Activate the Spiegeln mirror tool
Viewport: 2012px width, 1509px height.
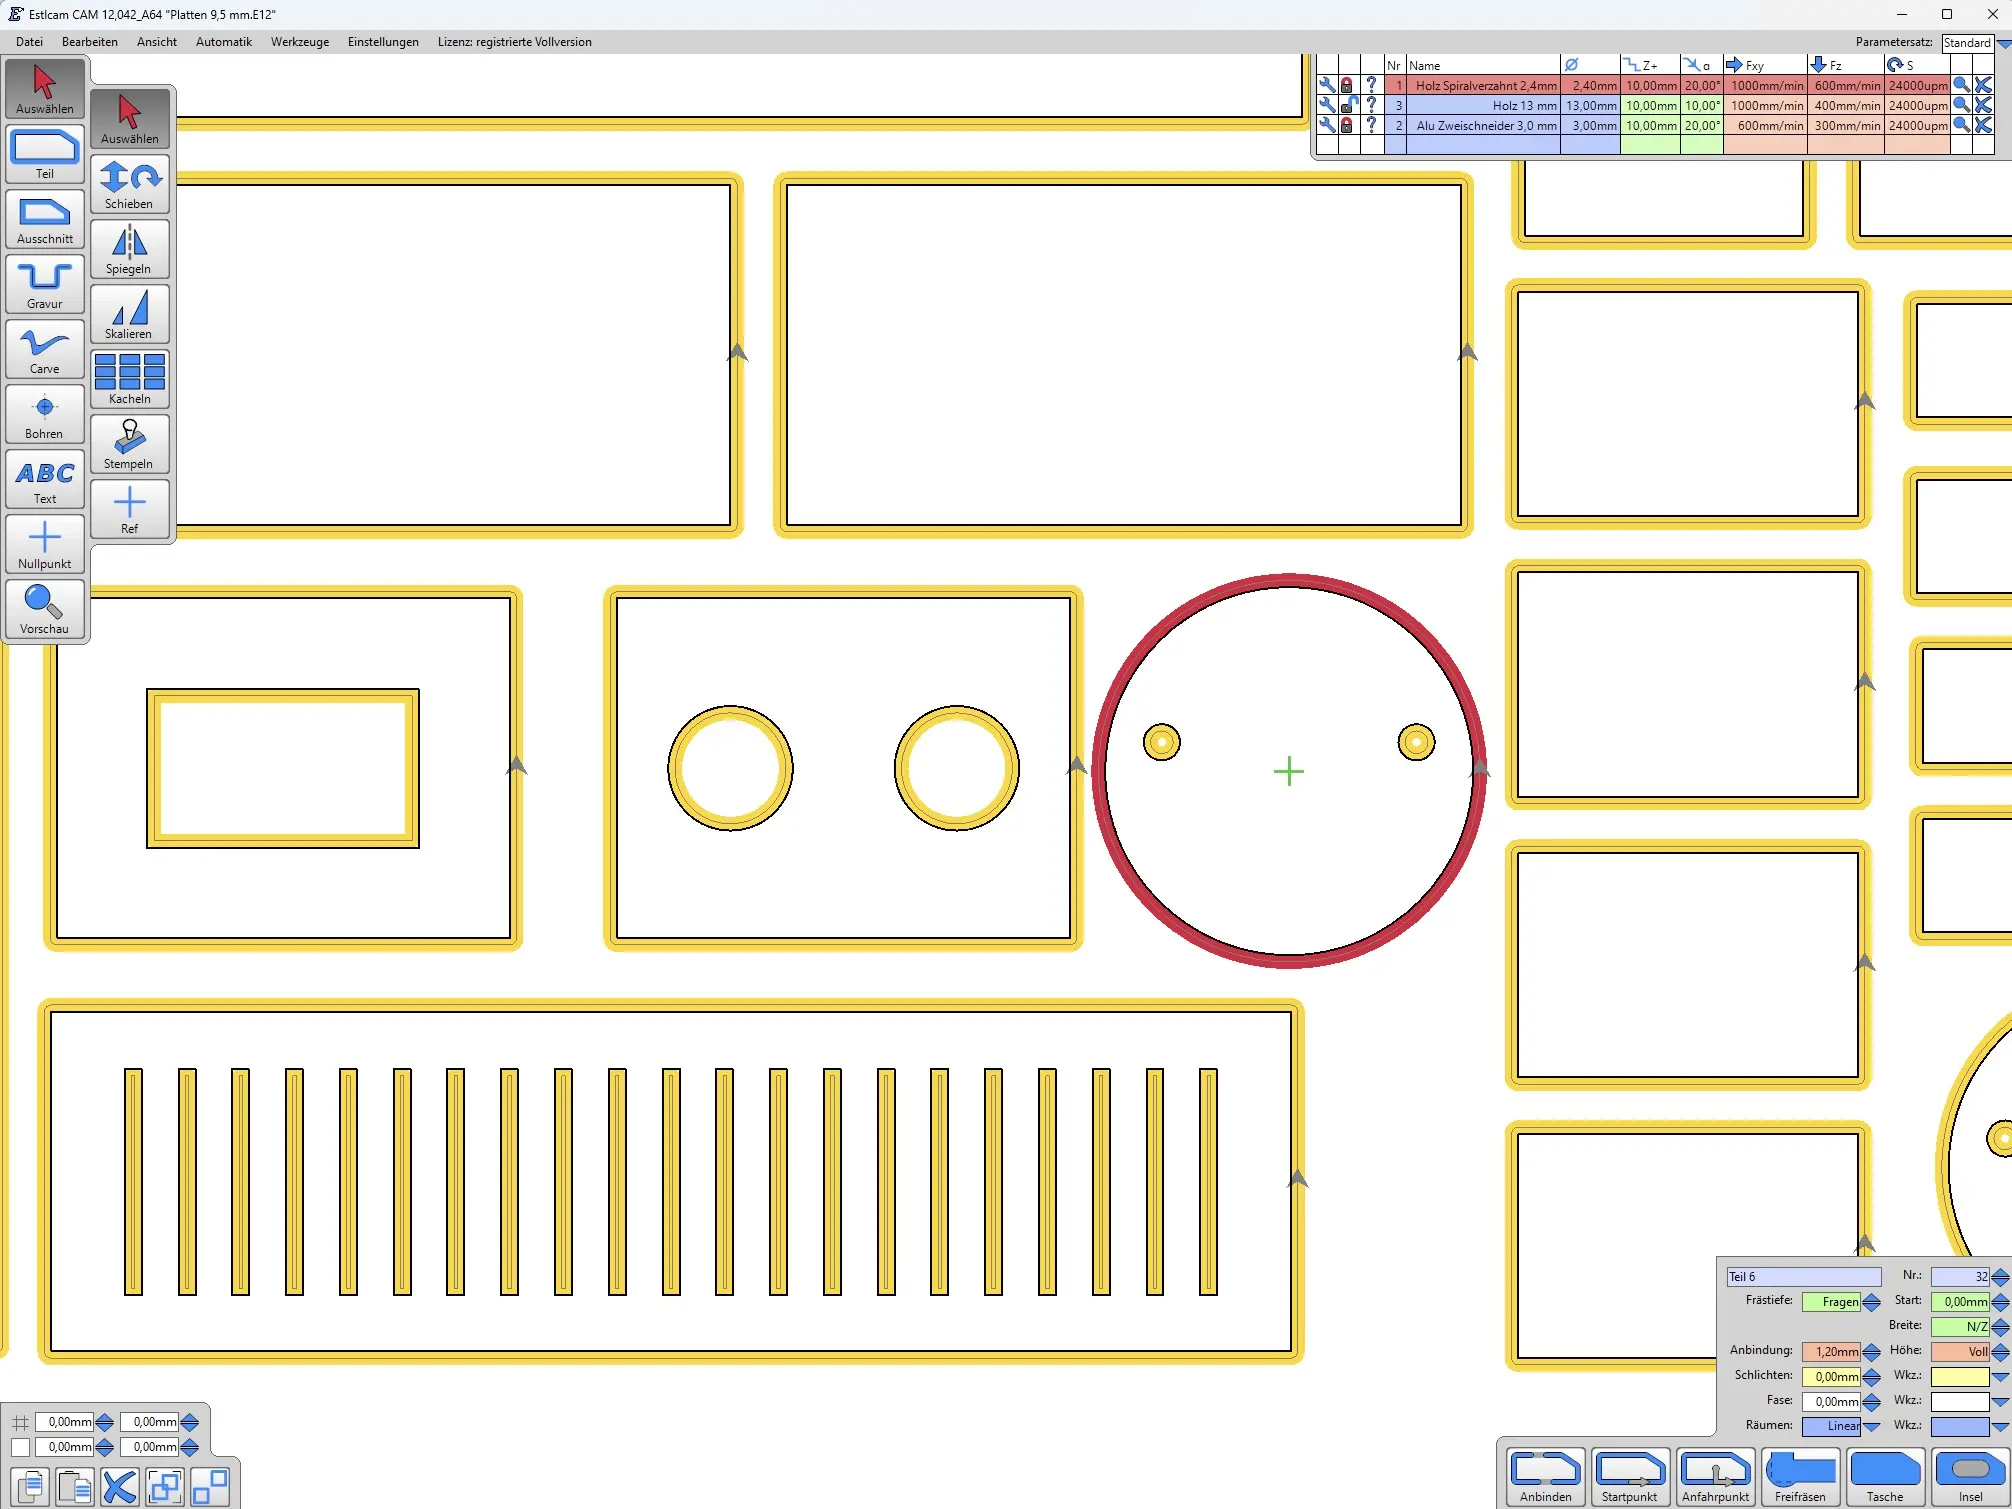tap(129, 247)
